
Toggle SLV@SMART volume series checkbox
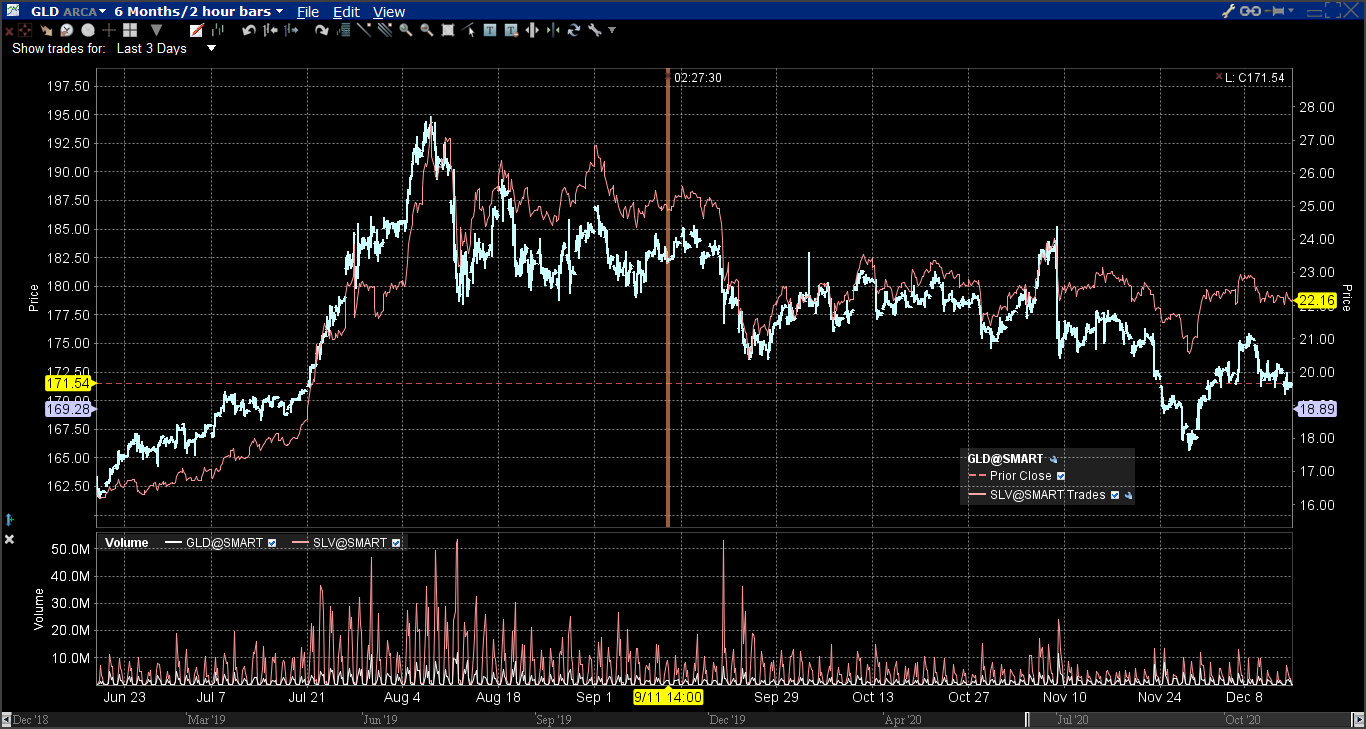click(x=397, y=543)
